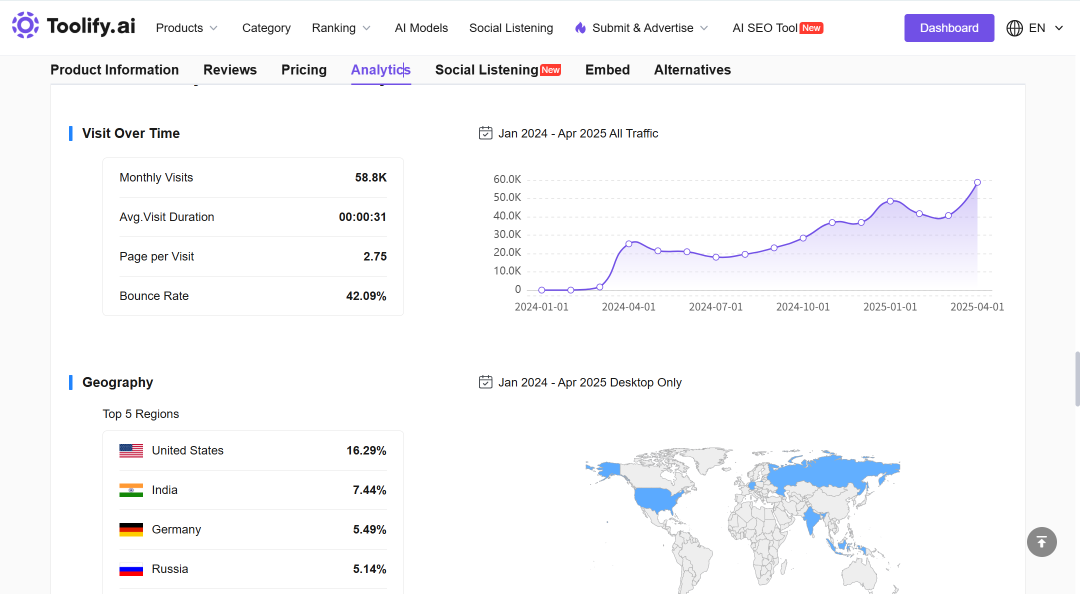The height and width of the screenshot is (594, 1080).
Task: Click the Dashboard button
Action: 949,28
